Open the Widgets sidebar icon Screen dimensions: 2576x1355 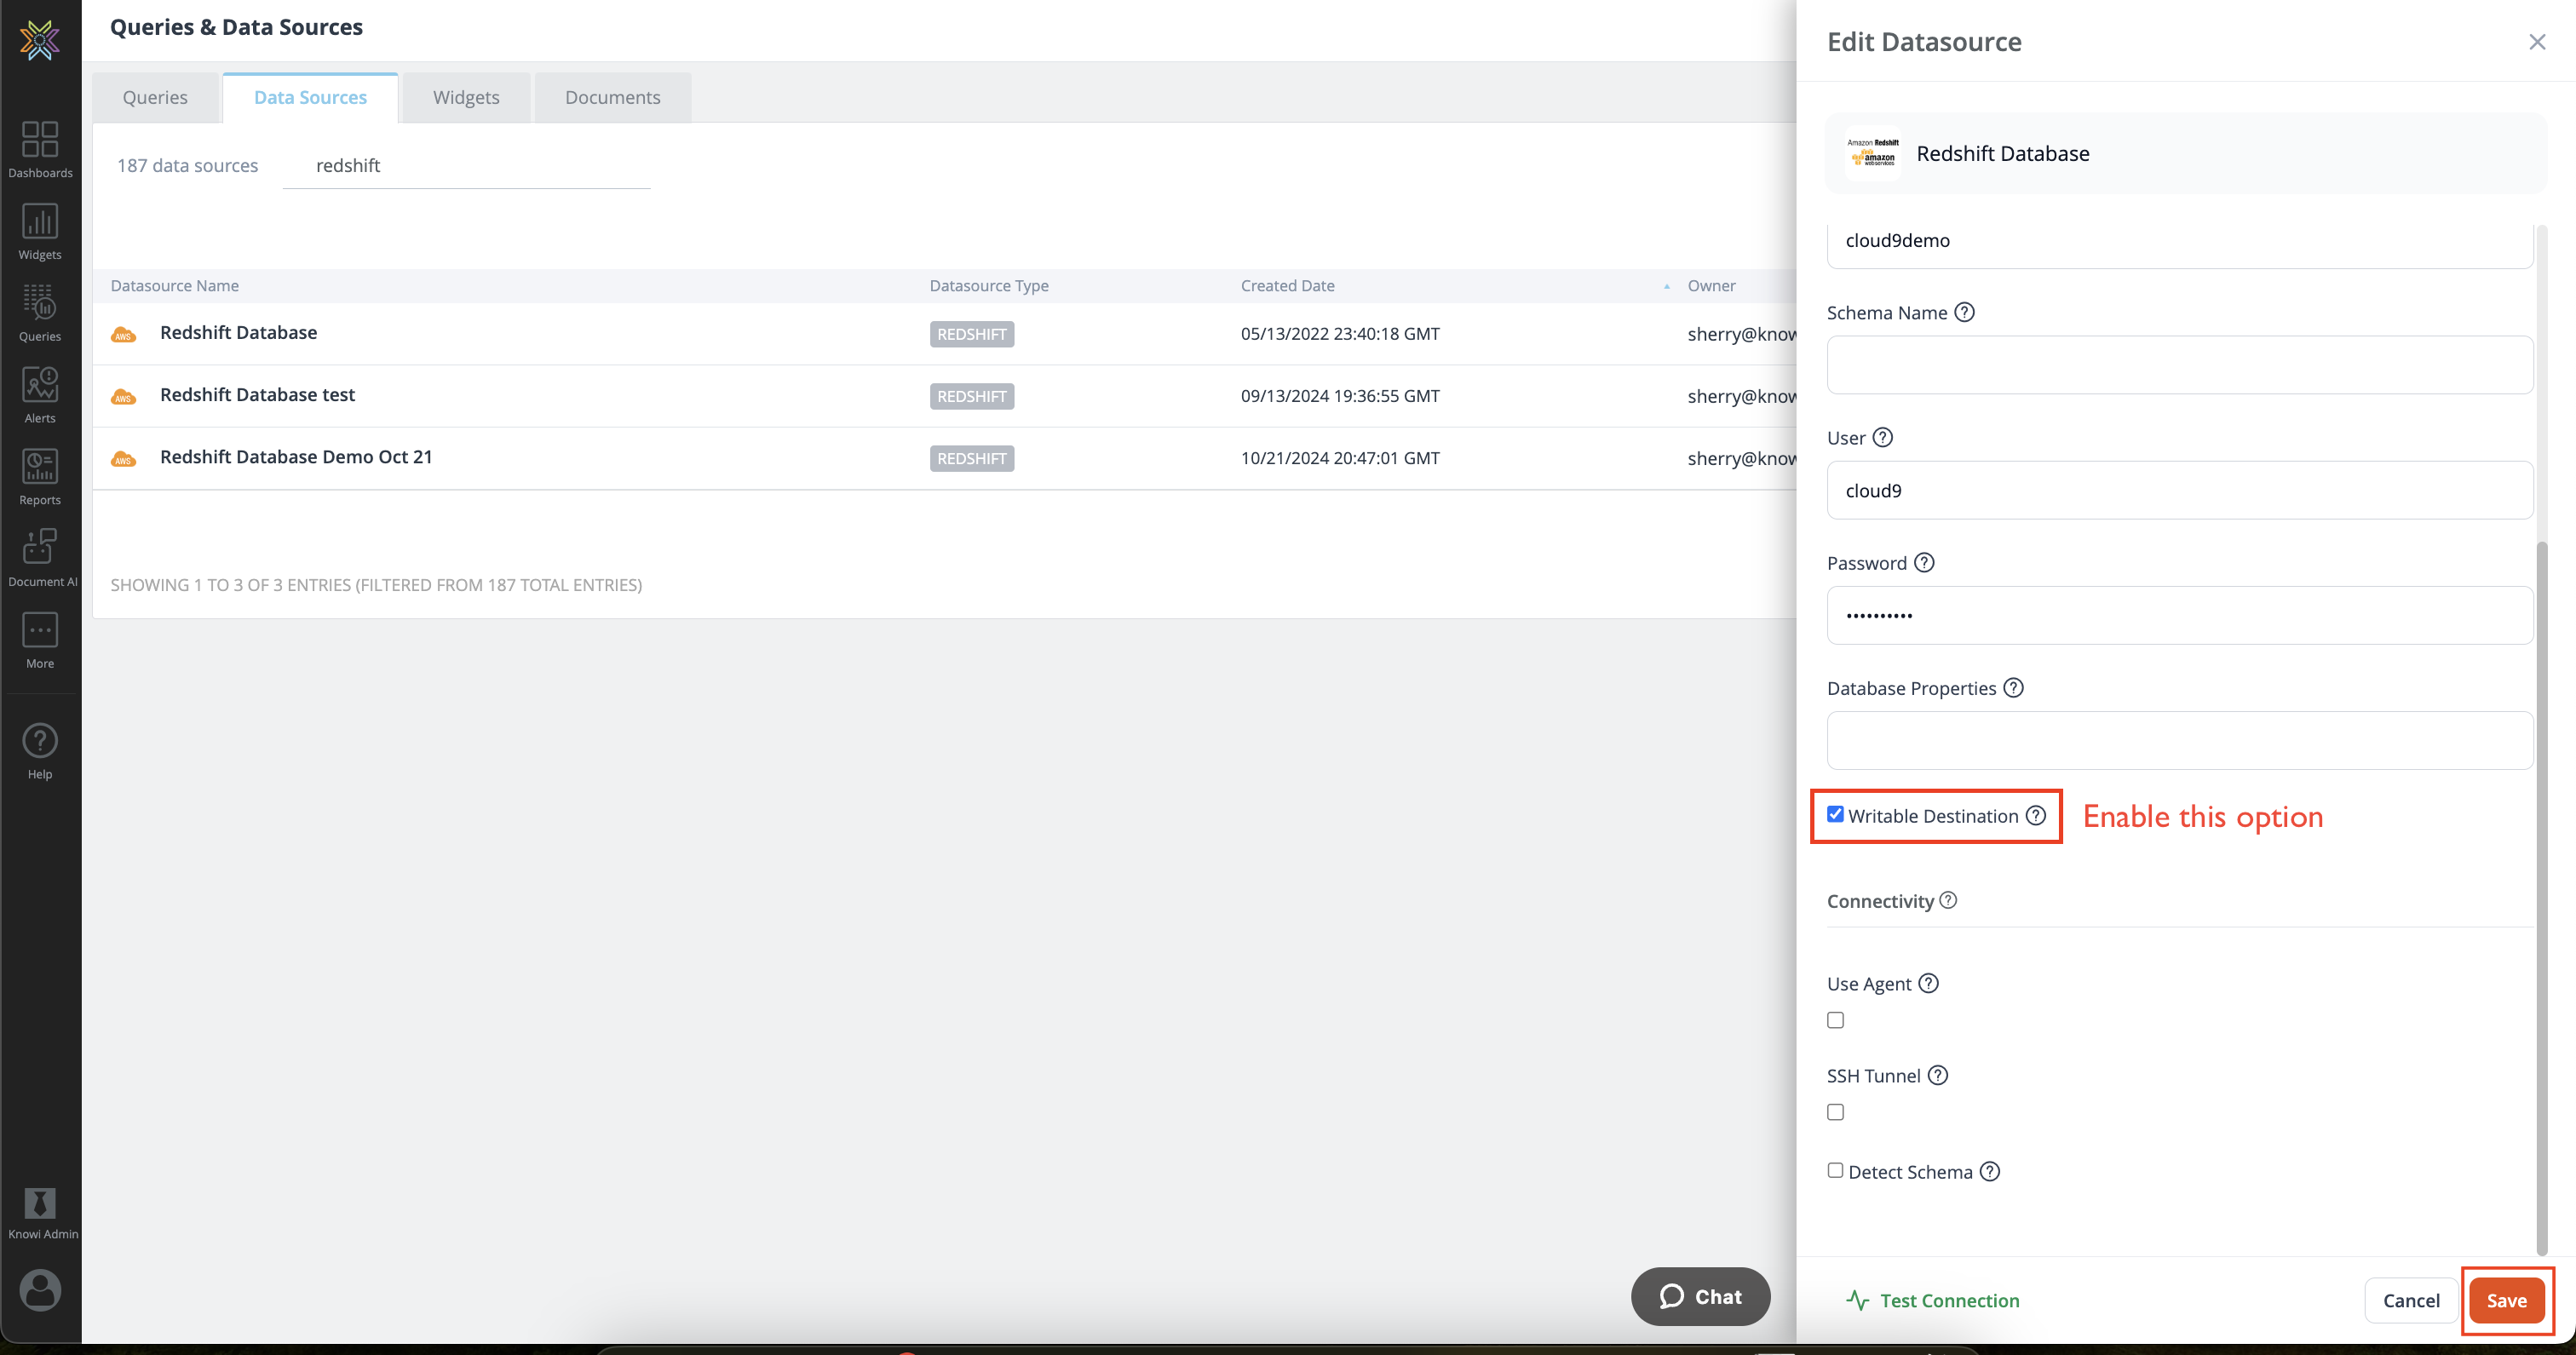(x=40, y=231)
